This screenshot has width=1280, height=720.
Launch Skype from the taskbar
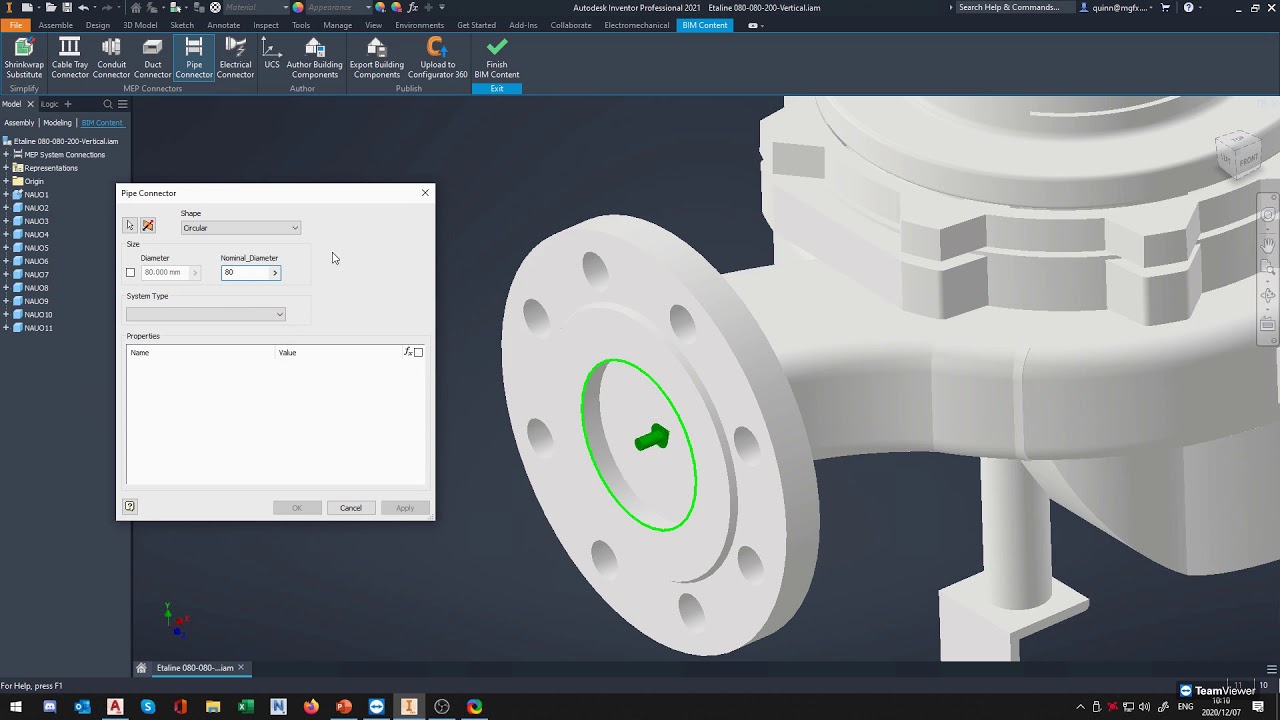click(148, 707)
